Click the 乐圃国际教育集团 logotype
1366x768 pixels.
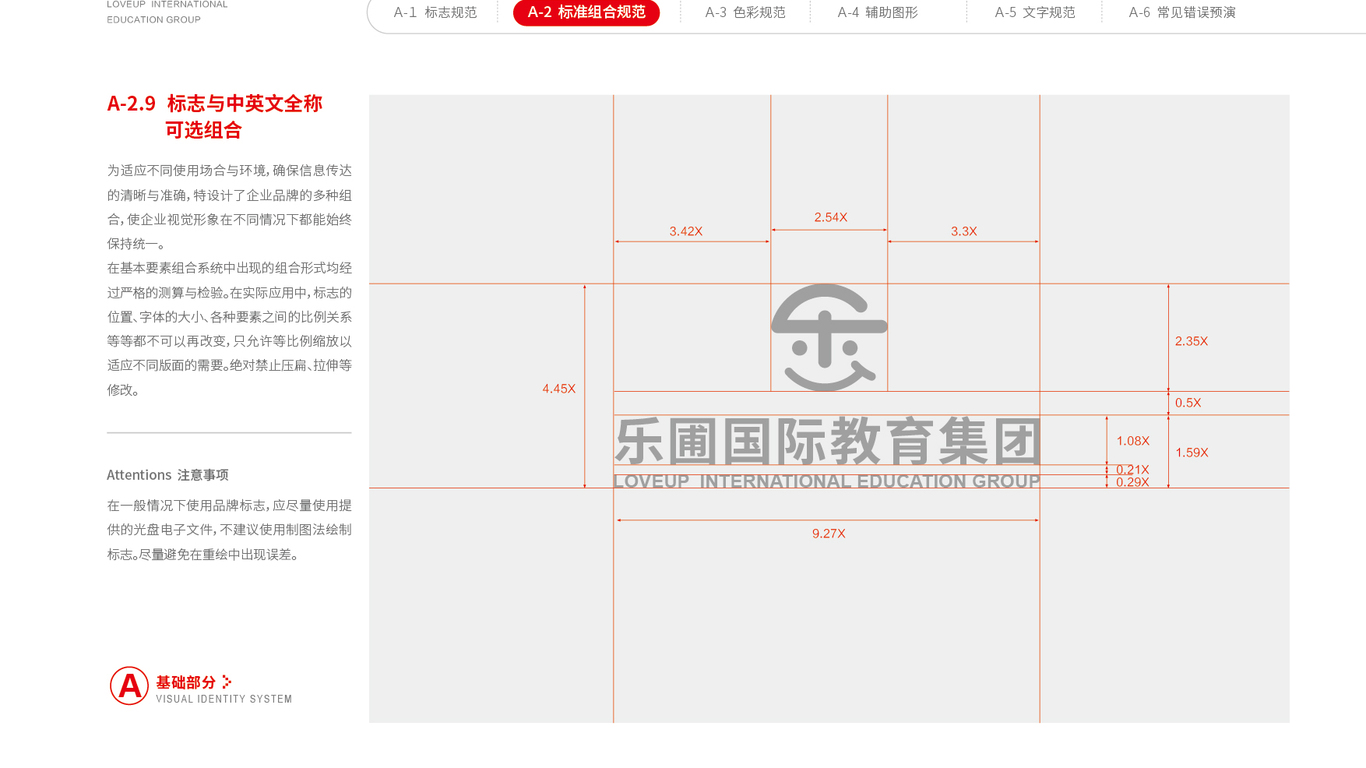(828, 442)
